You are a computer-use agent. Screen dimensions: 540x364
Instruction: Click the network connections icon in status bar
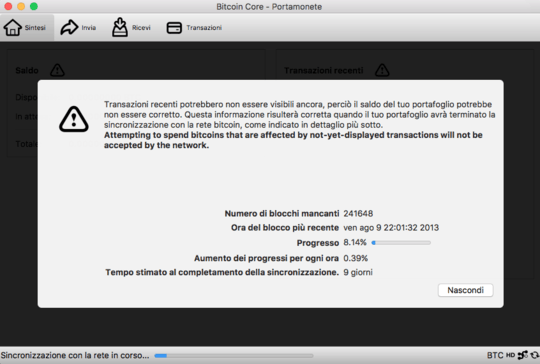pyautogui.click(x=523, y=355)
